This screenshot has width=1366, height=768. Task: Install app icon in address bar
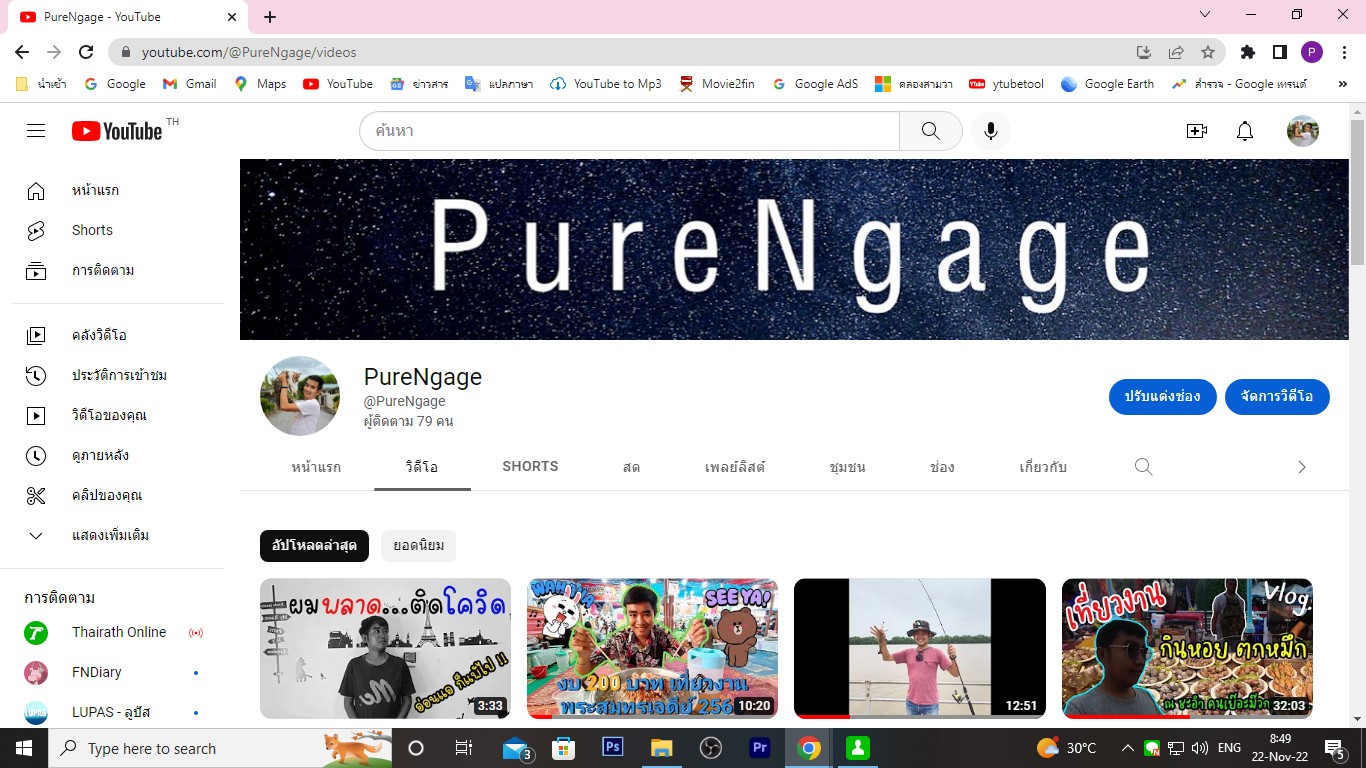tap(1144, 52)
